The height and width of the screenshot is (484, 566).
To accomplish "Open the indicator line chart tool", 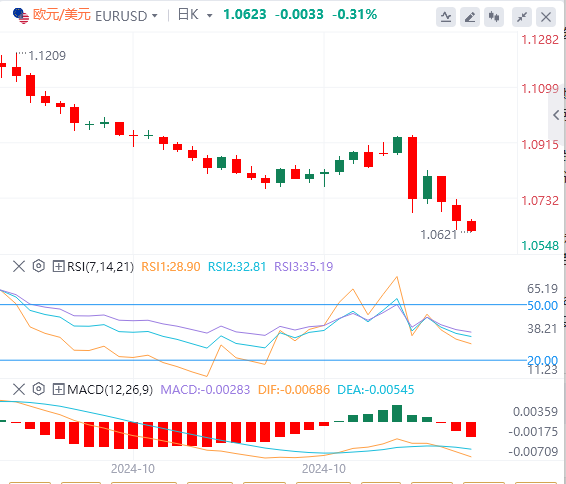I will coord(446,17).
